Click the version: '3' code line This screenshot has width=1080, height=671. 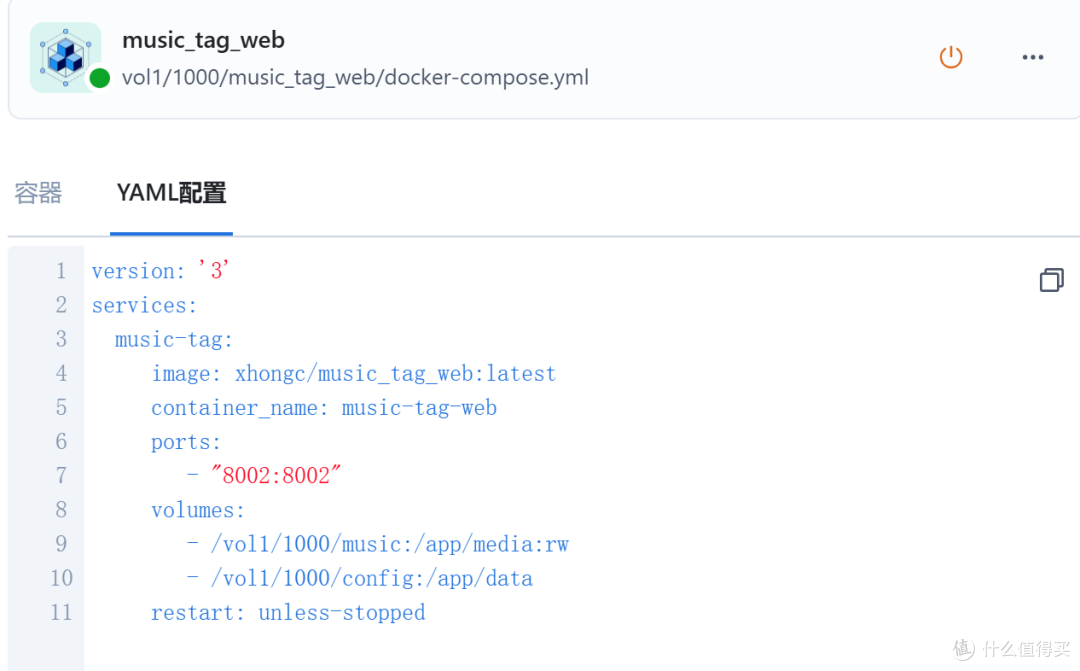(160, 271)
